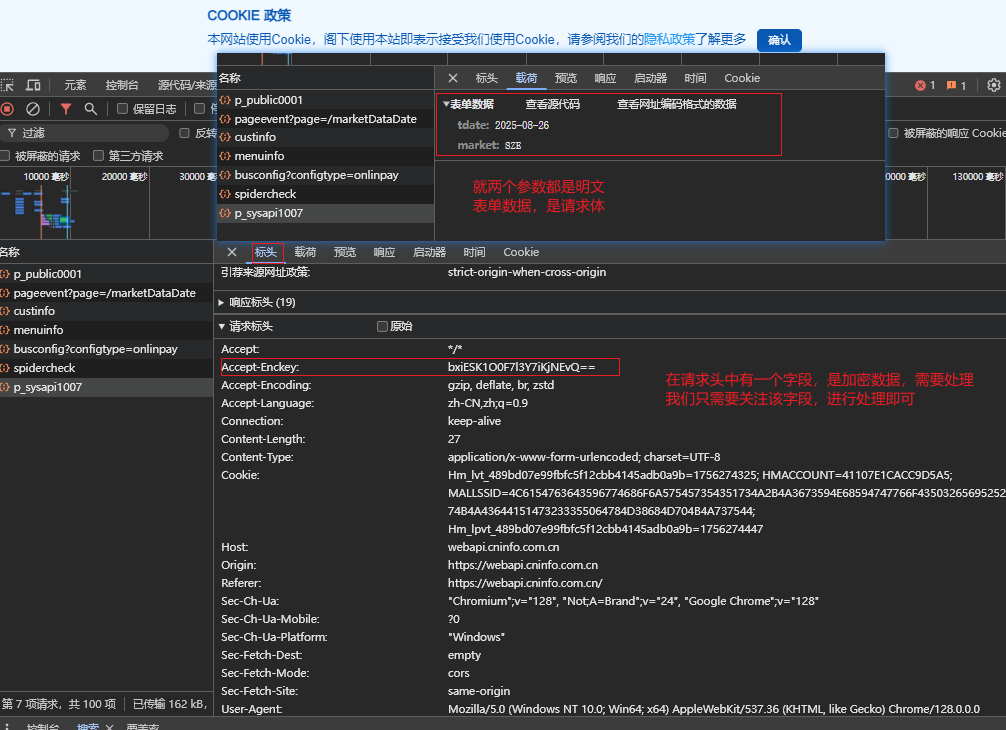Click the red error count badge
The height and width of the screenshot is (730, 1006).
(925, 85)
